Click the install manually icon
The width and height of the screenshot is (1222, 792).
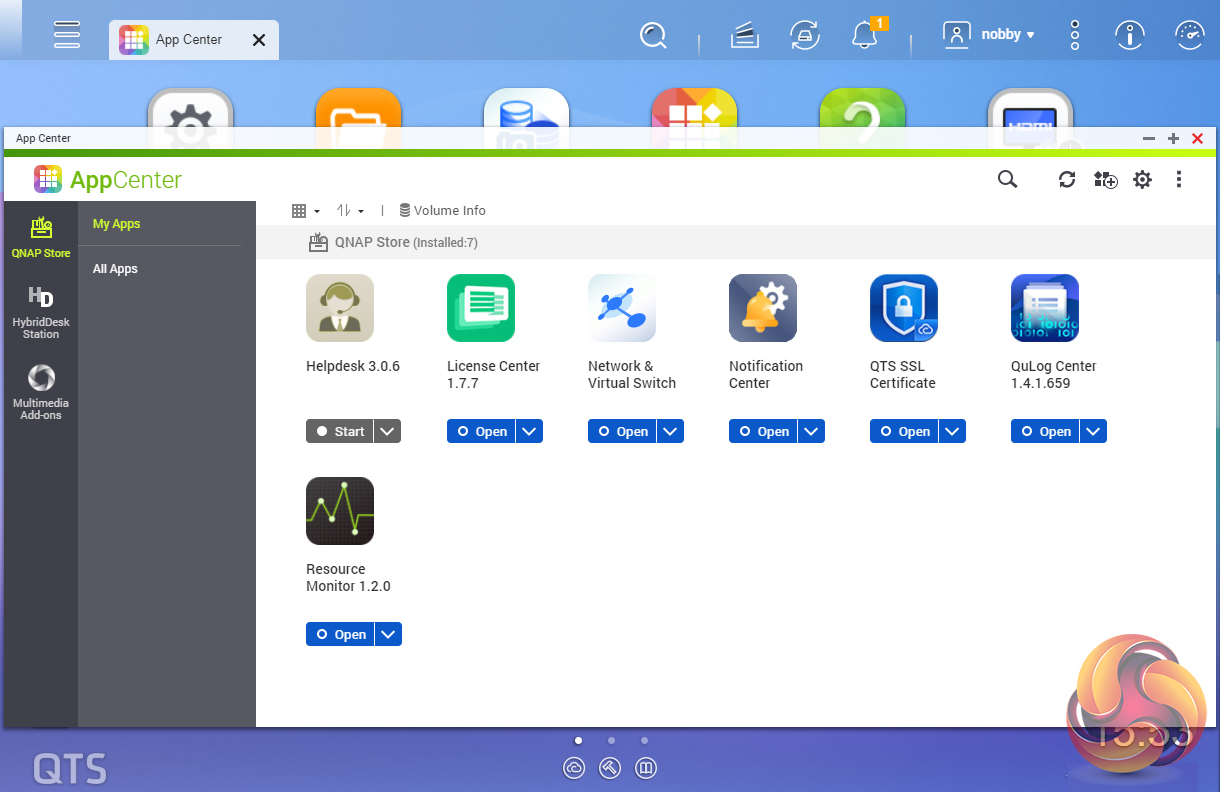[x=1105, y=179]
